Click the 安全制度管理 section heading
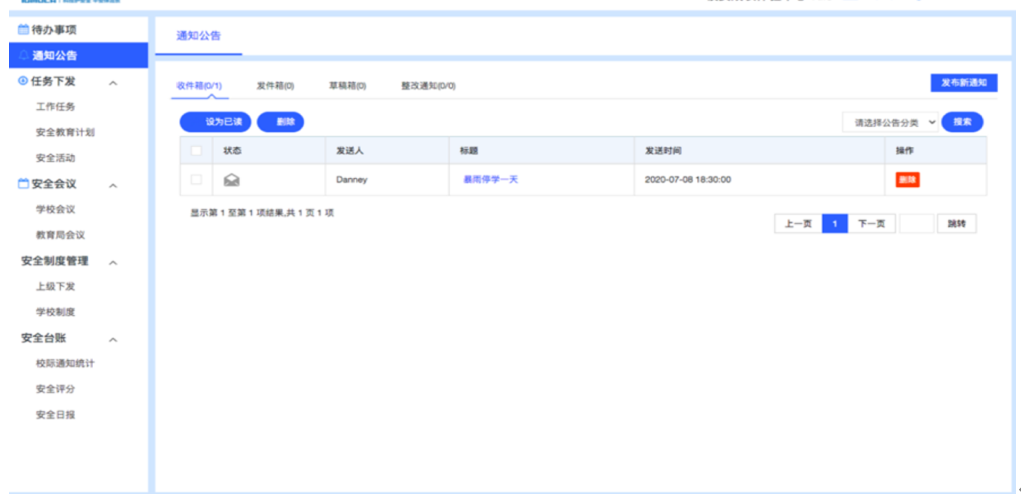Screen dimensions: 1021x494 coord(55,261)
